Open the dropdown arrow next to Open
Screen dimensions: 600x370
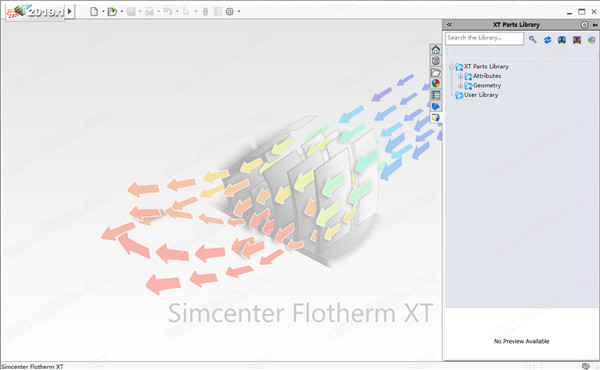[122, 11]
